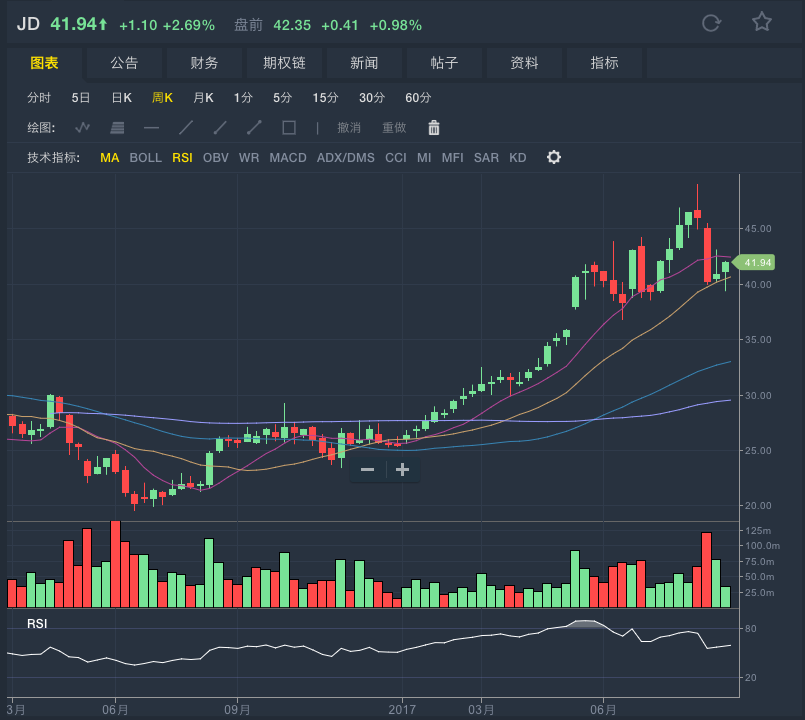Toggle the RSI indicator
Image resolution: width=805 pixels, height=720 pixels.
[x=182, y=158]
